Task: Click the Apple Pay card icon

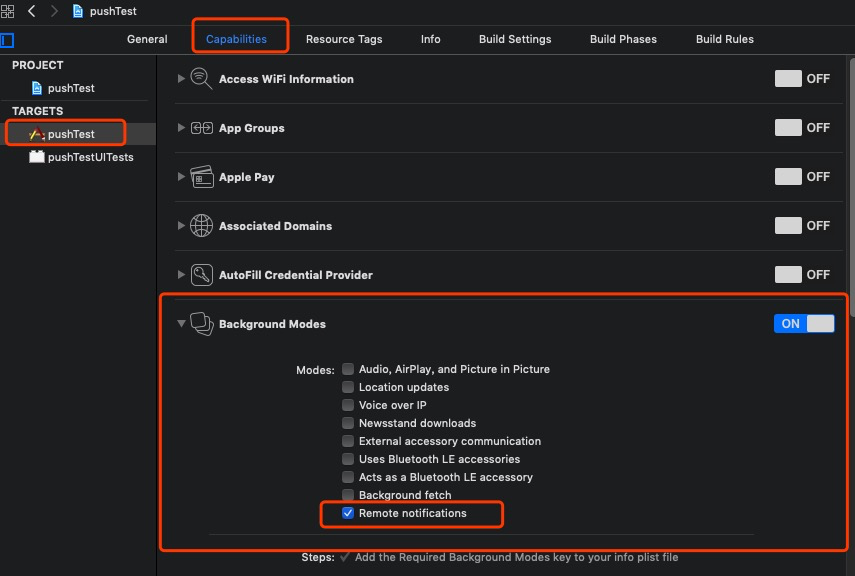Action: (201, 177)
